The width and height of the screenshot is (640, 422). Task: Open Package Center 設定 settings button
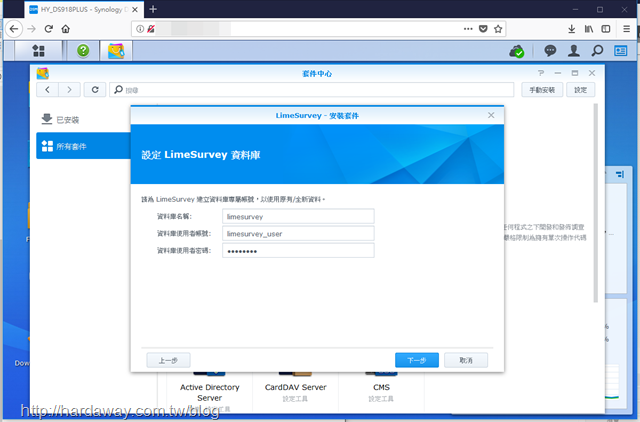point(580,90)
